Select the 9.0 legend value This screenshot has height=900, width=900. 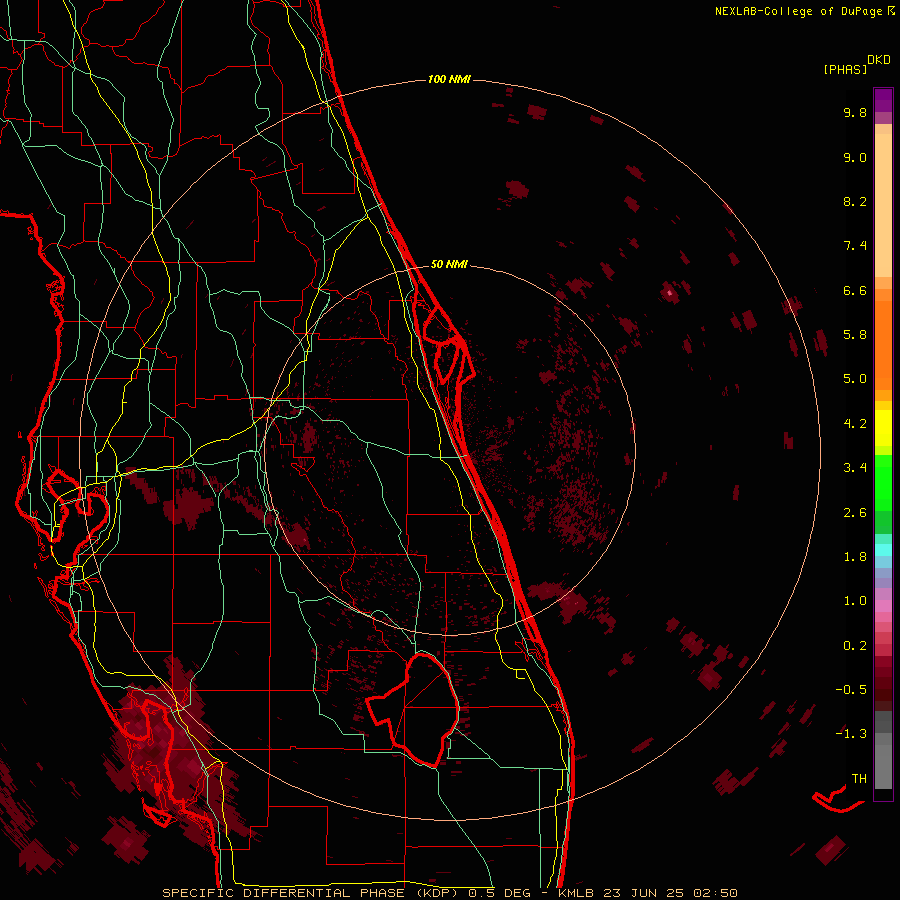[x=855, y=157]
